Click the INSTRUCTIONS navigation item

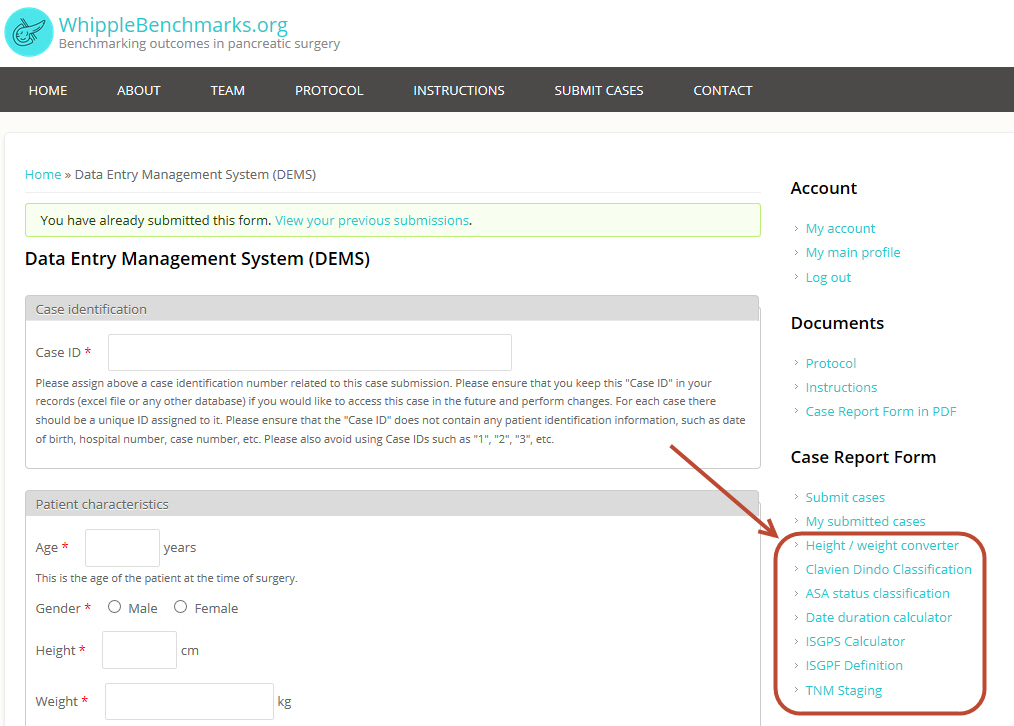point(459,90)
